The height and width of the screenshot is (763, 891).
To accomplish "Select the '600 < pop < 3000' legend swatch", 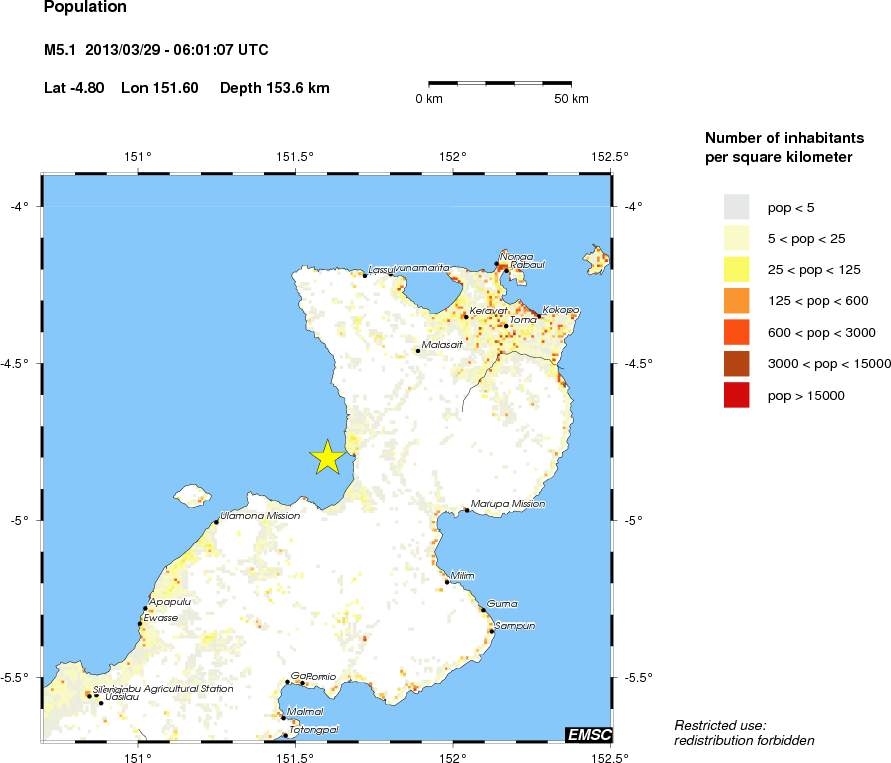I will (736, 332).
